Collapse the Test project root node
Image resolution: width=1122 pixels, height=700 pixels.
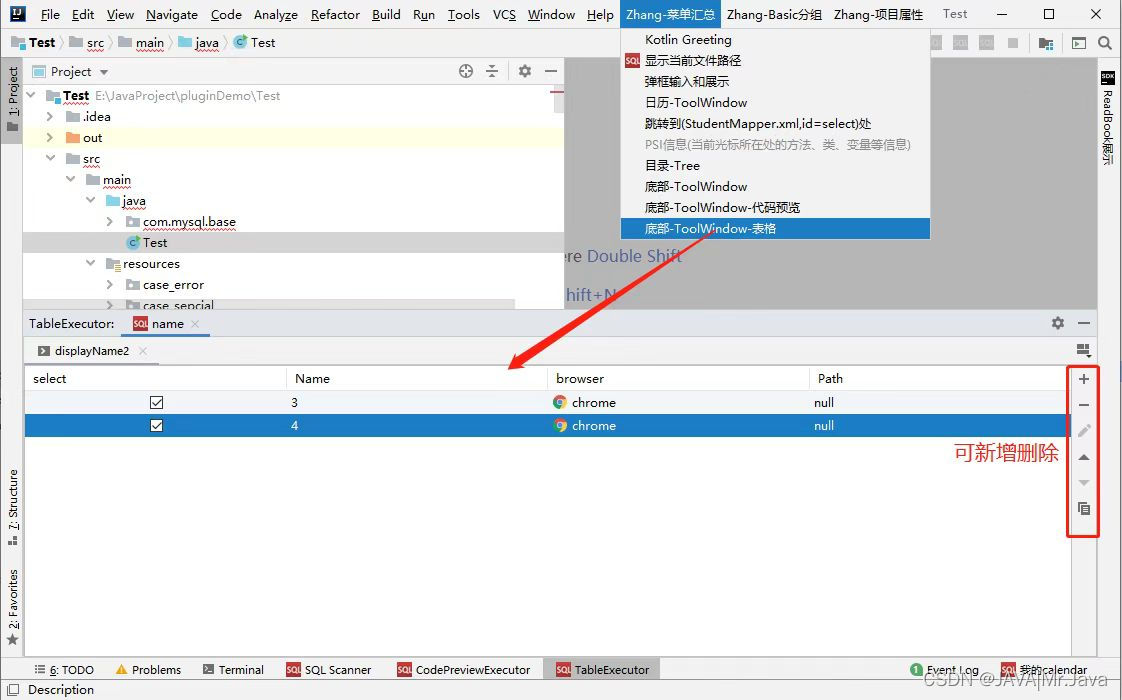(31, 95)
